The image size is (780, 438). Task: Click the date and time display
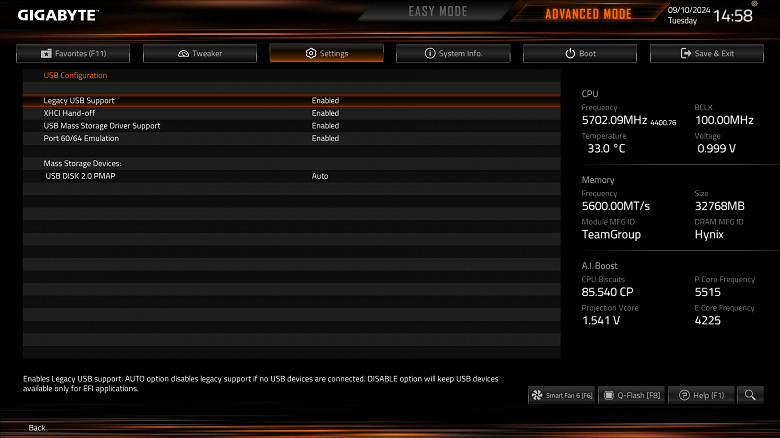pyautogui.click(x=710, y=15)
